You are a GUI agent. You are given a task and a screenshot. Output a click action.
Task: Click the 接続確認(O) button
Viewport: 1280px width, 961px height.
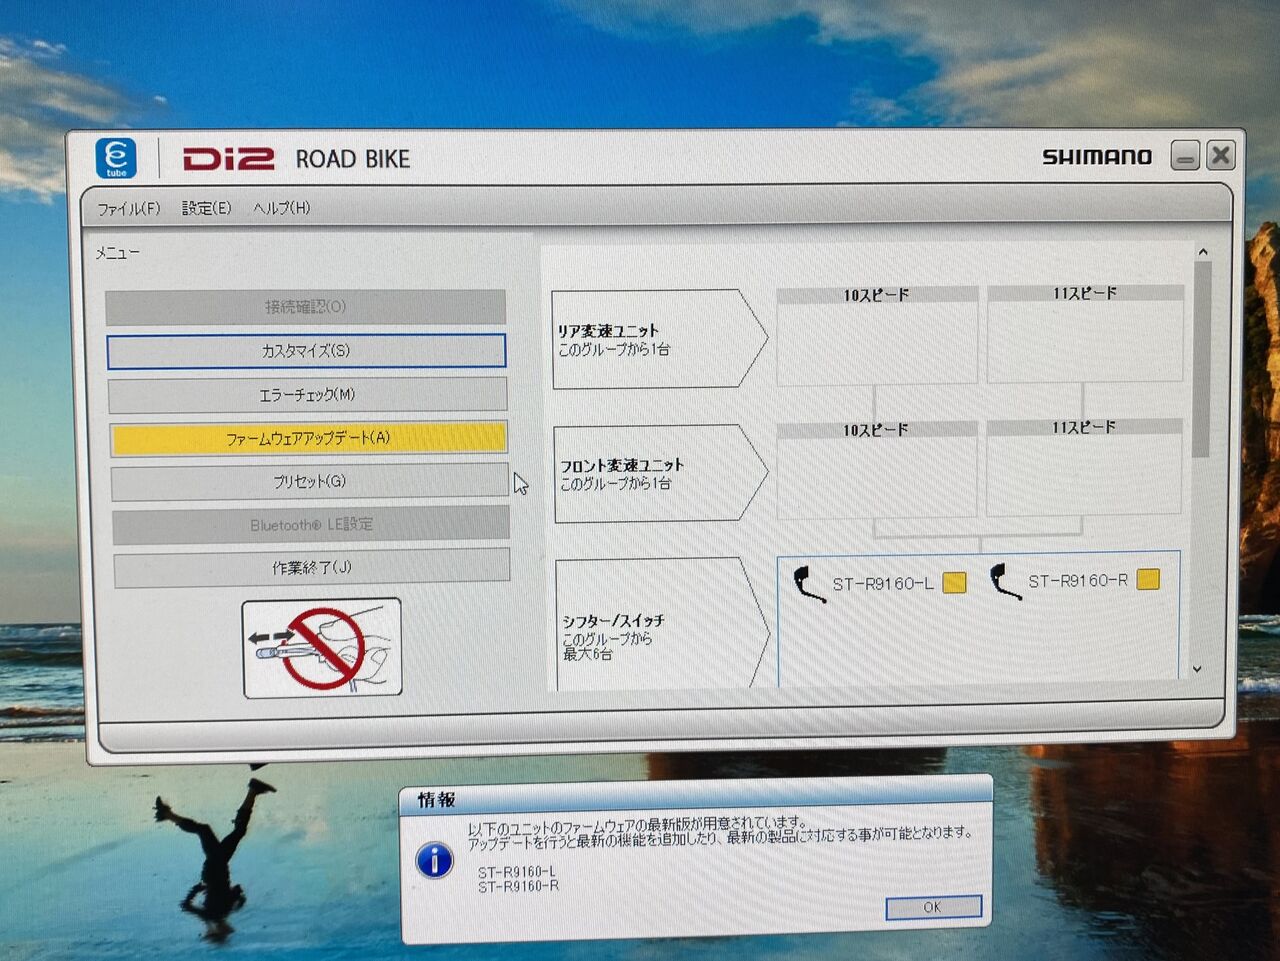(305, 307)
